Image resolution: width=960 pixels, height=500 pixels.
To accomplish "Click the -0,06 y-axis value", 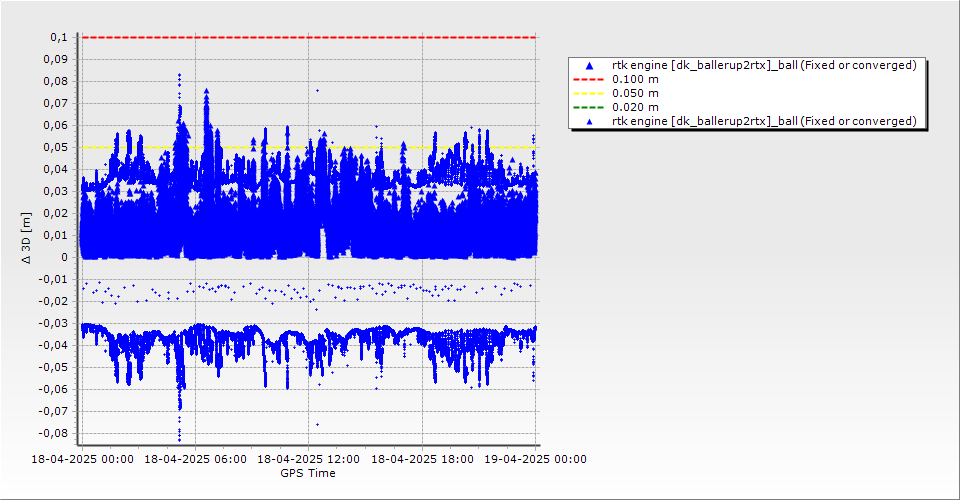I will coord(54,389).
